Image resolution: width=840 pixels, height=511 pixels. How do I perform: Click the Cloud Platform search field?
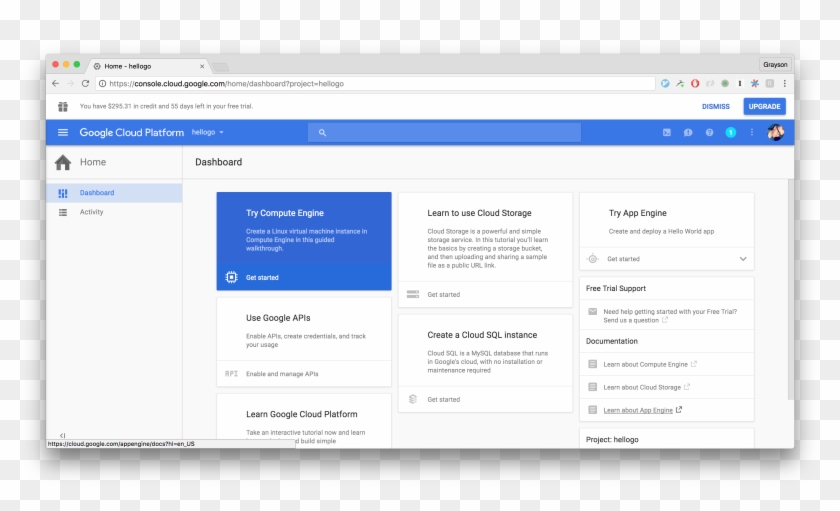pyautogui.click(x=445, y=132)
